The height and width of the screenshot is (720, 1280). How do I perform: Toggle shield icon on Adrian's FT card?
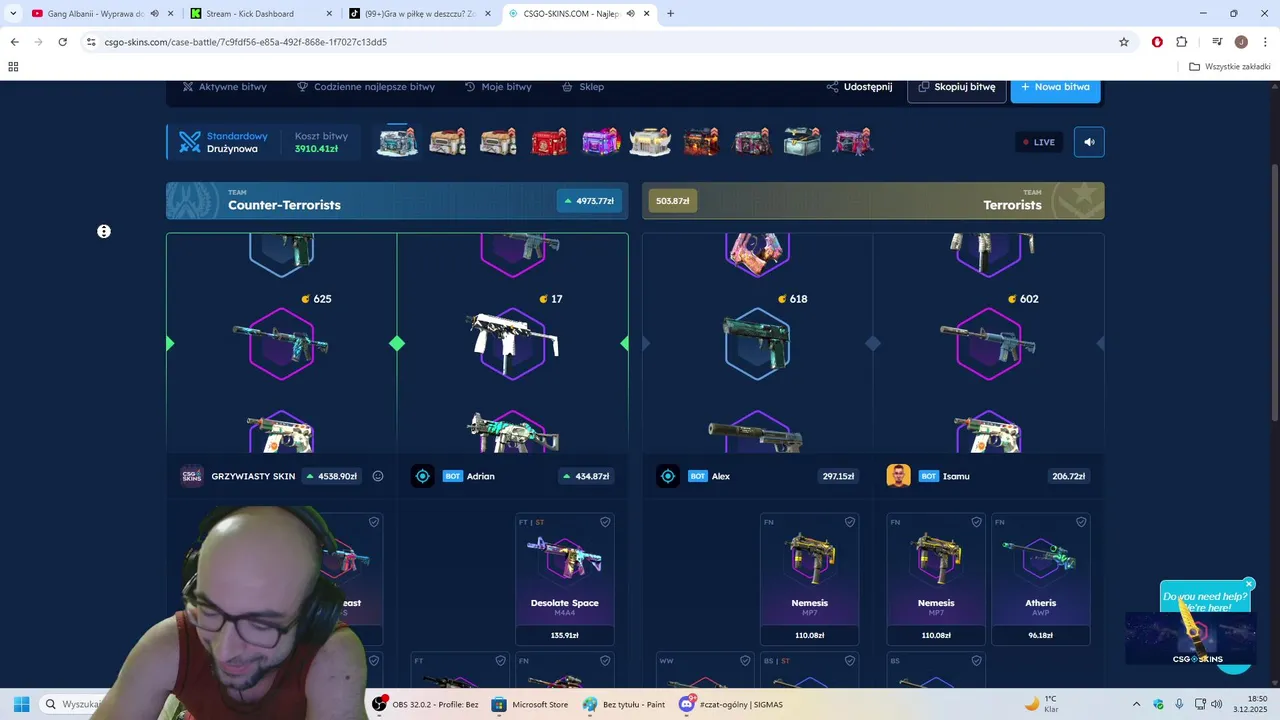point(500,660)
